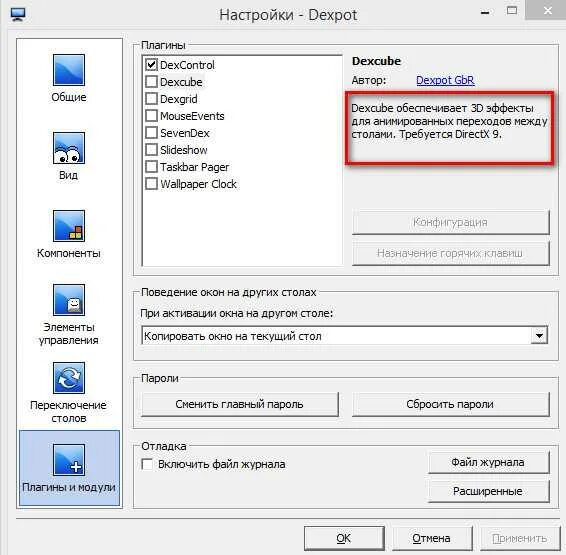Confirm settings with OK button
The width and height of the screenshot is (566, 555).
(344, 538)
